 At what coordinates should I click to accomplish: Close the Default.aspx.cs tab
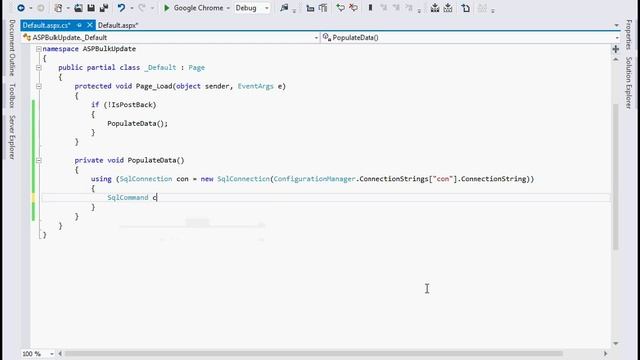point(90,25)
